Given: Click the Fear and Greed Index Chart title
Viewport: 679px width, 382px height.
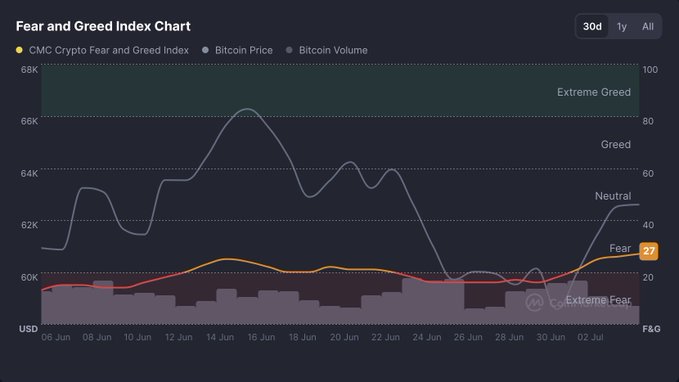Looking at the screenshot, I should pyautogui.click(x=103, y=26).
